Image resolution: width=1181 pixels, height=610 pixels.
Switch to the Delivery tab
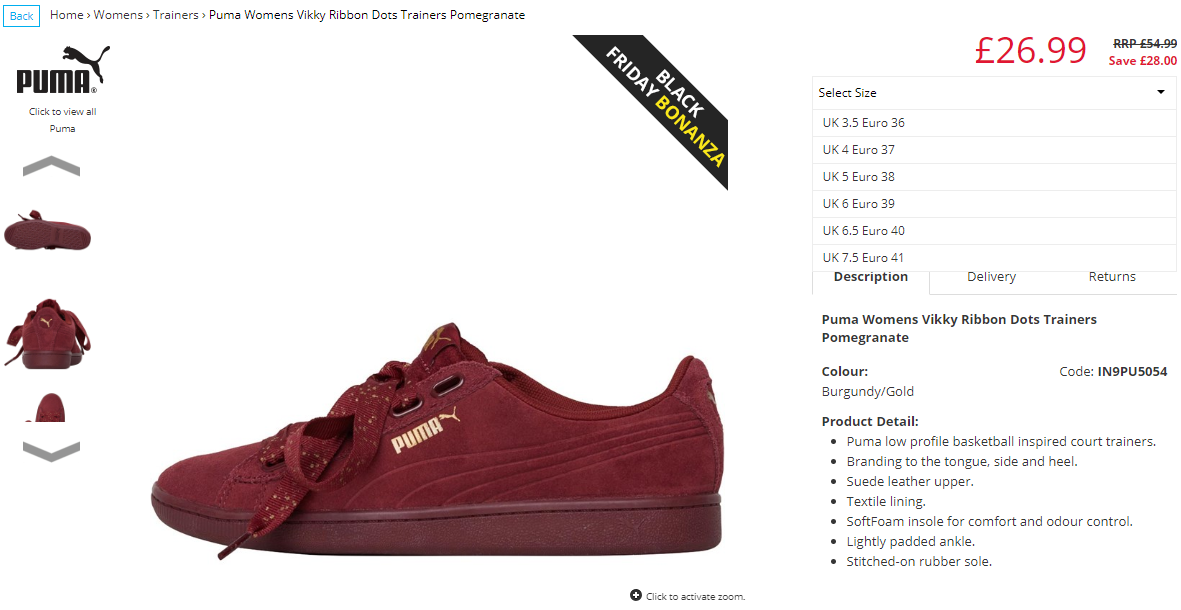991,277
